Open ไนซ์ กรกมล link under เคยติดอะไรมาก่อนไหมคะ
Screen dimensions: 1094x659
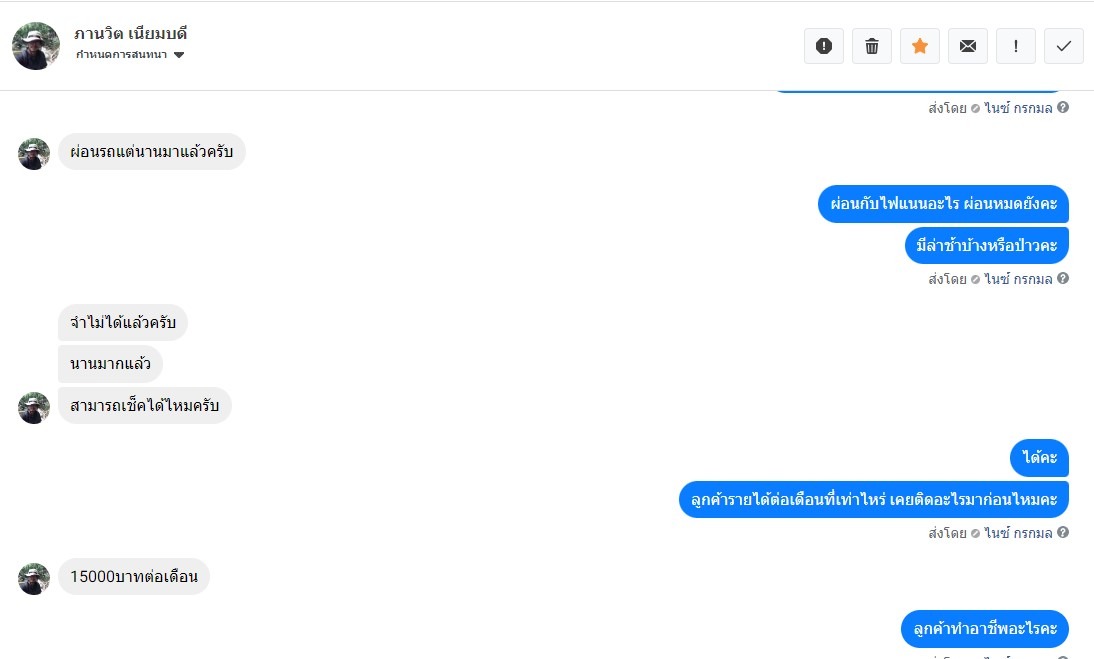(x=1017, y=533)
